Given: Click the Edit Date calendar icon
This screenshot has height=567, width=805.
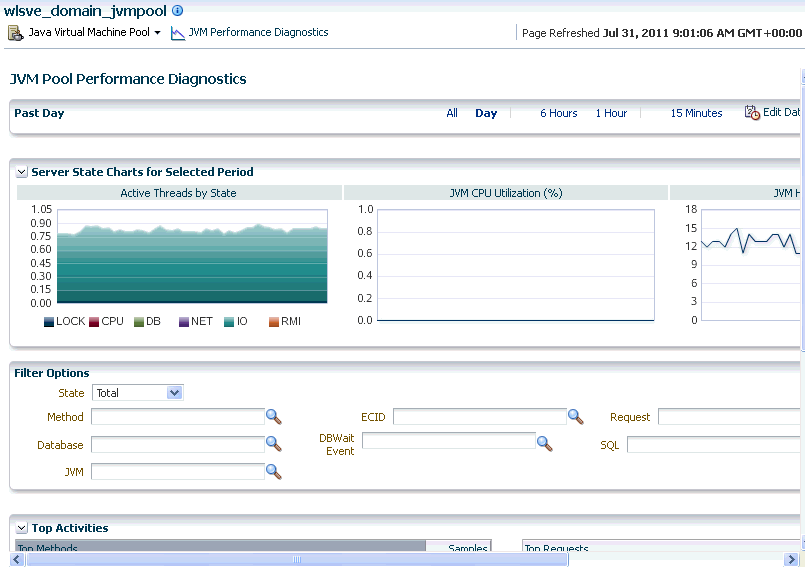Looking at the screenshot, I should click(752, 112).
